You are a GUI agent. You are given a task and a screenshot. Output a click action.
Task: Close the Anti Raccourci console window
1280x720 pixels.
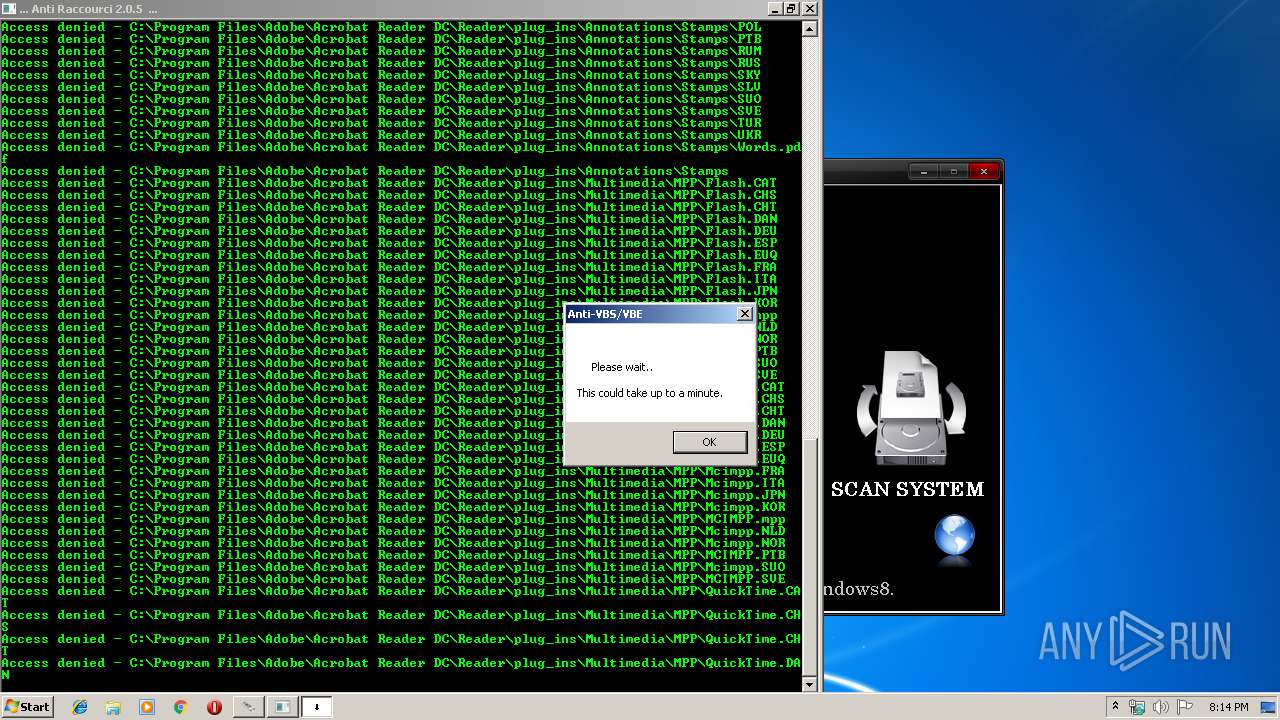click(809, 9)
